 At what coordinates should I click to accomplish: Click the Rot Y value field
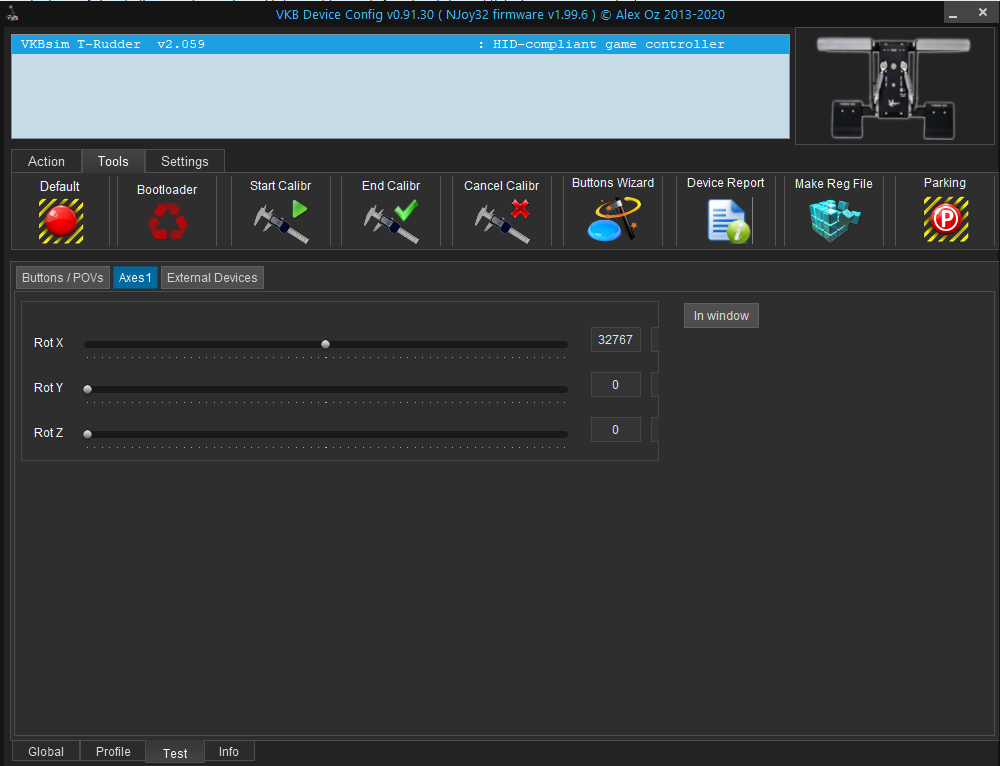615,385
